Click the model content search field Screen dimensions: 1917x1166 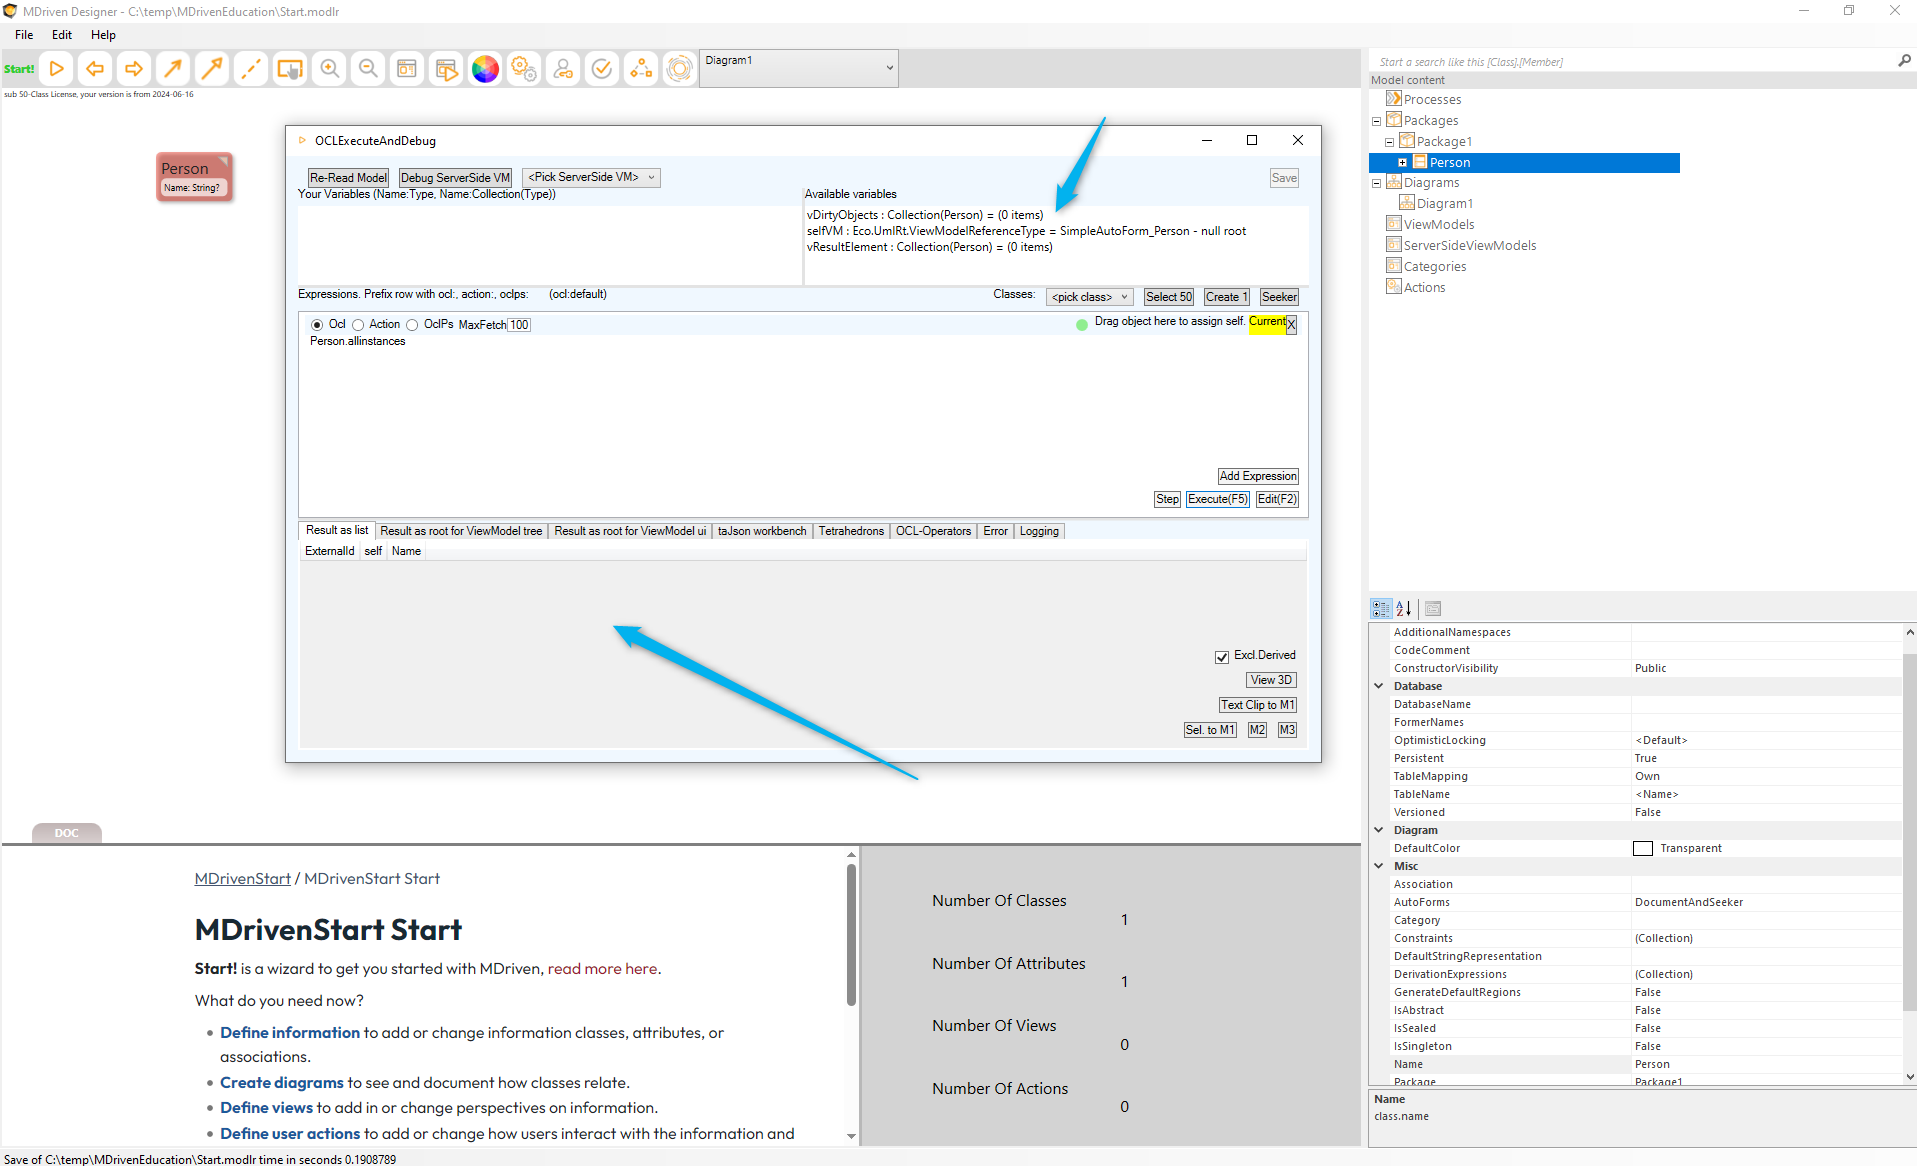(1630, 62)
